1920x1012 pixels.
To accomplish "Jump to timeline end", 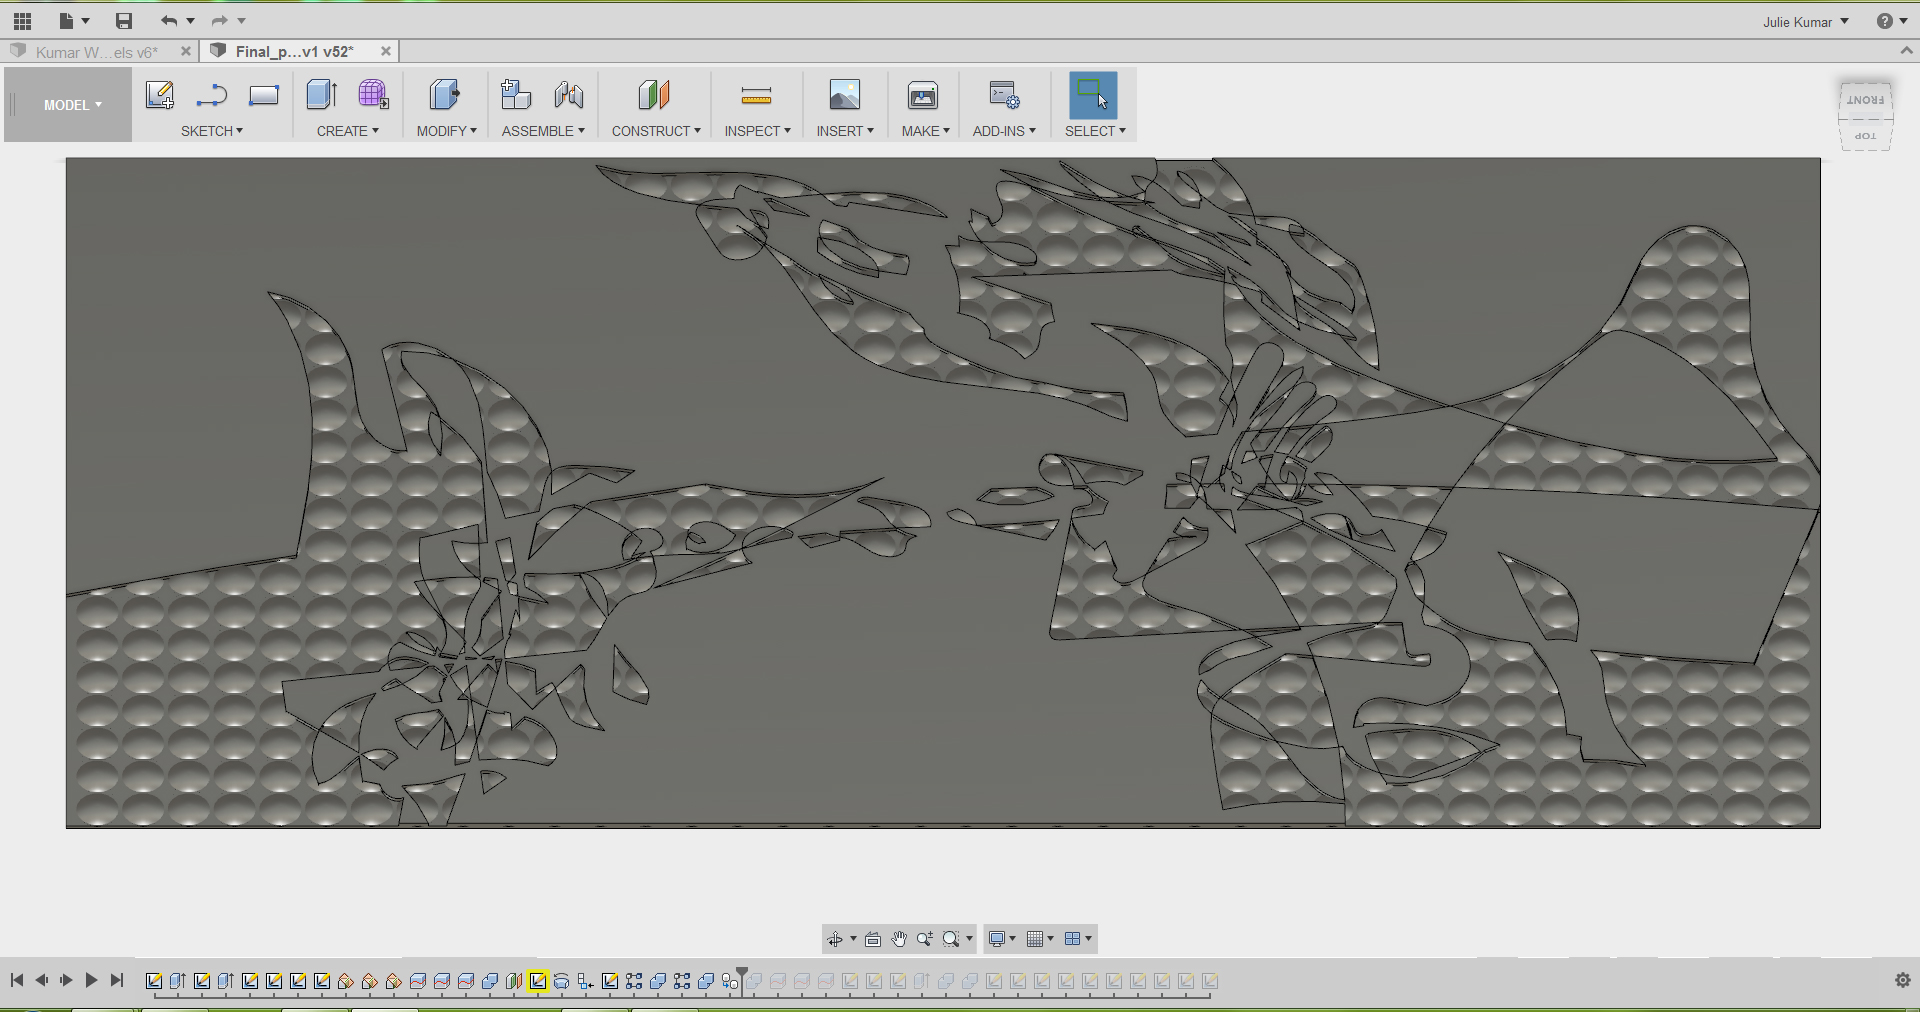I will (x=117, y=981).
